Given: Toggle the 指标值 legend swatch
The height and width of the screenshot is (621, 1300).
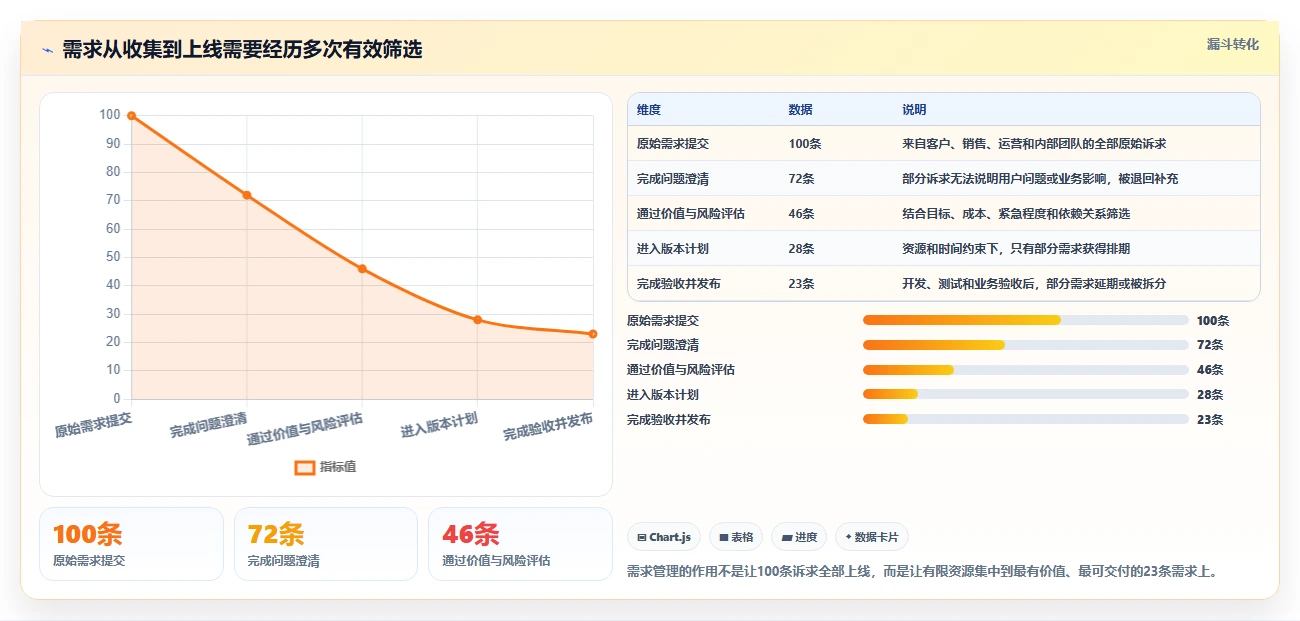Looking at the screenshot, I should [x=305, y=467].
